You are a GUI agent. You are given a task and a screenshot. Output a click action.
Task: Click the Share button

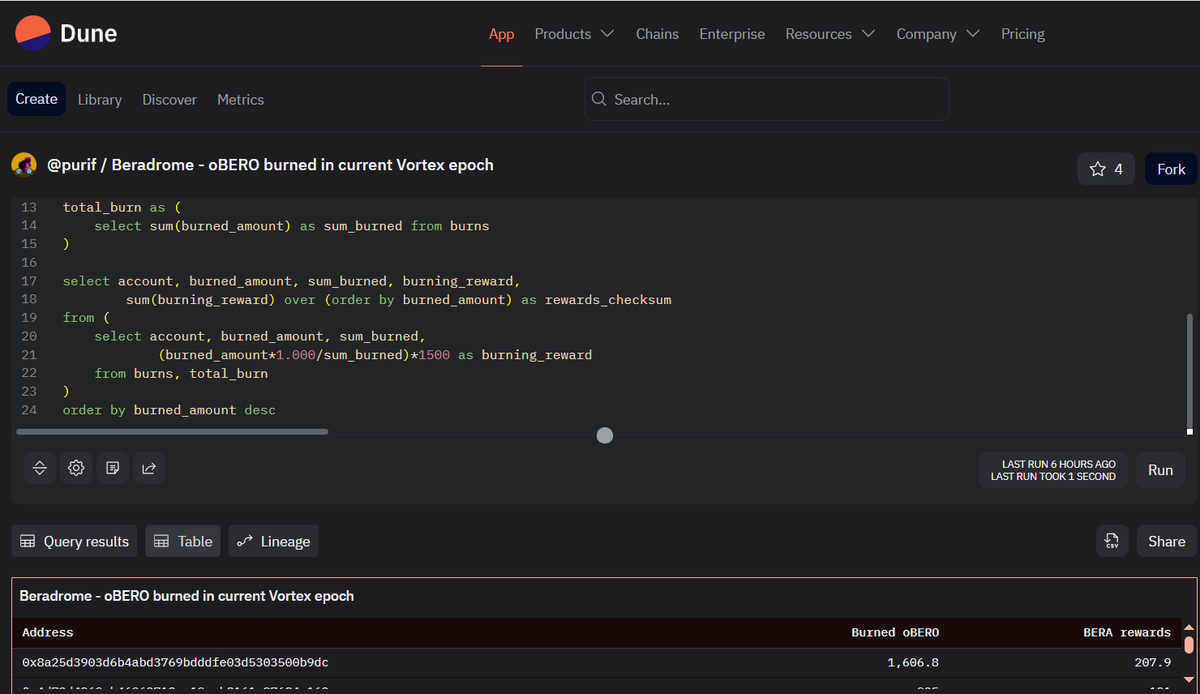1166,541
